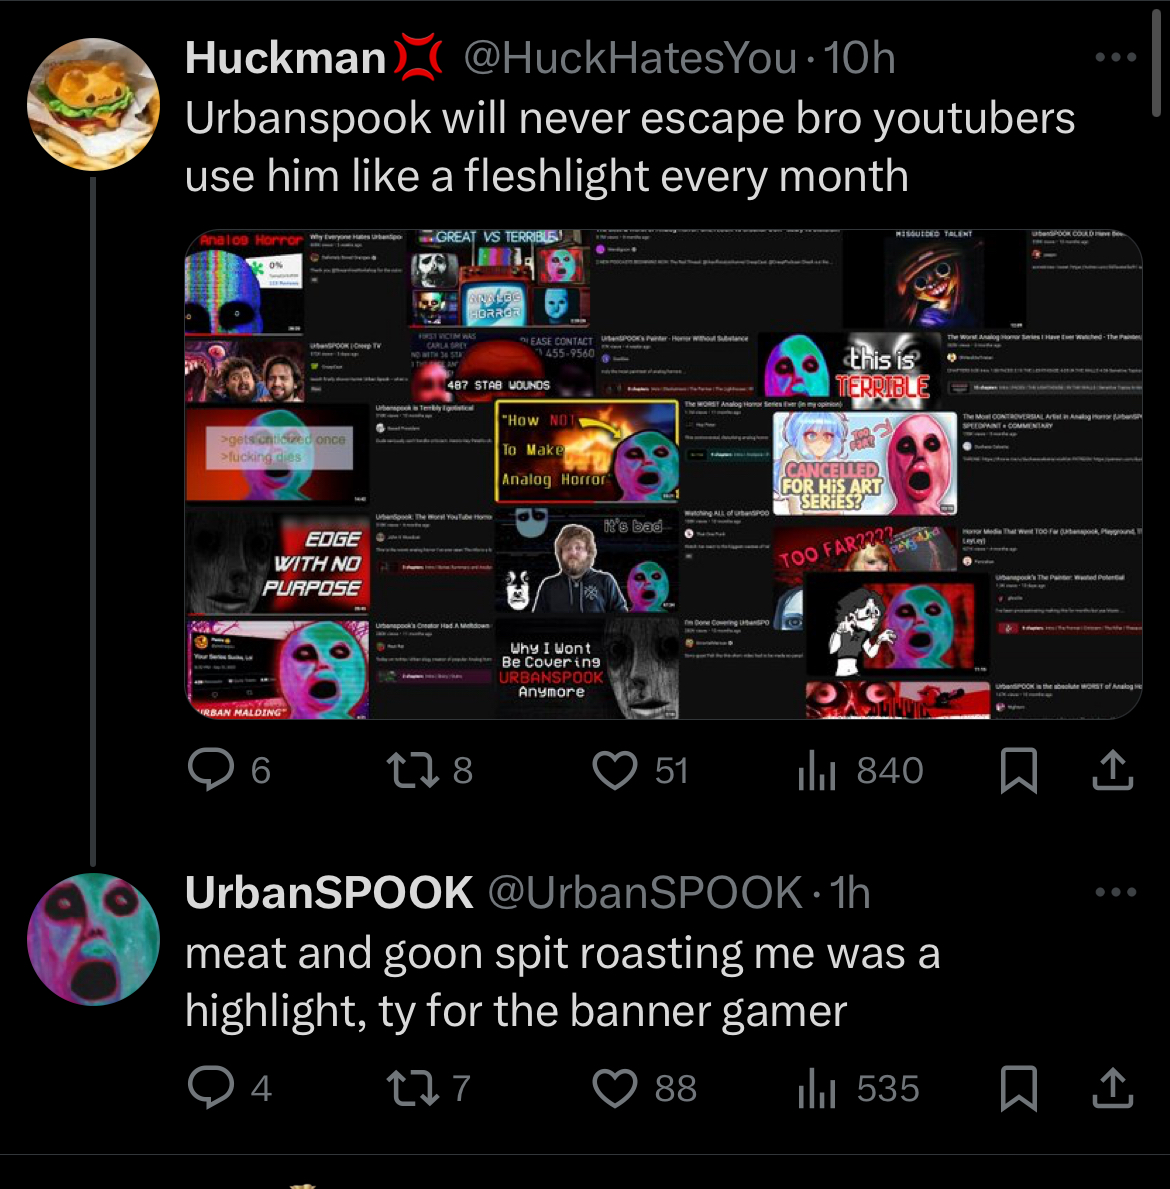Bookmark UrbanSPOOK's reply
The image size is (1170, 1189).
pos(1018,1087)
